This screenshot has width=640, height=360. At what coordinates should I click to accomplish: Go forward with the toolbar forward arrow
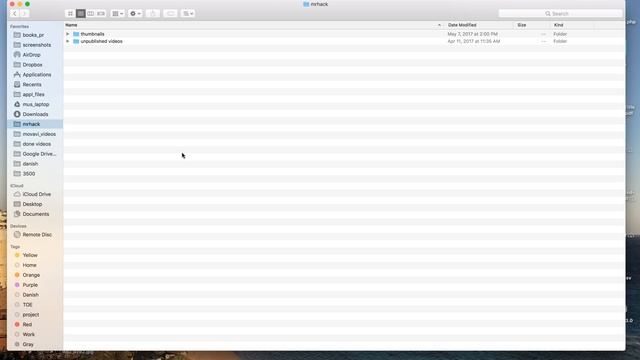24,13
